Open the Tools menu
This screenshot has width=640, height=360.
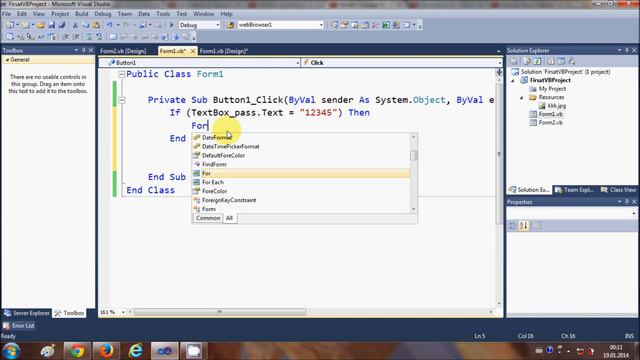[x=163, y=14]
